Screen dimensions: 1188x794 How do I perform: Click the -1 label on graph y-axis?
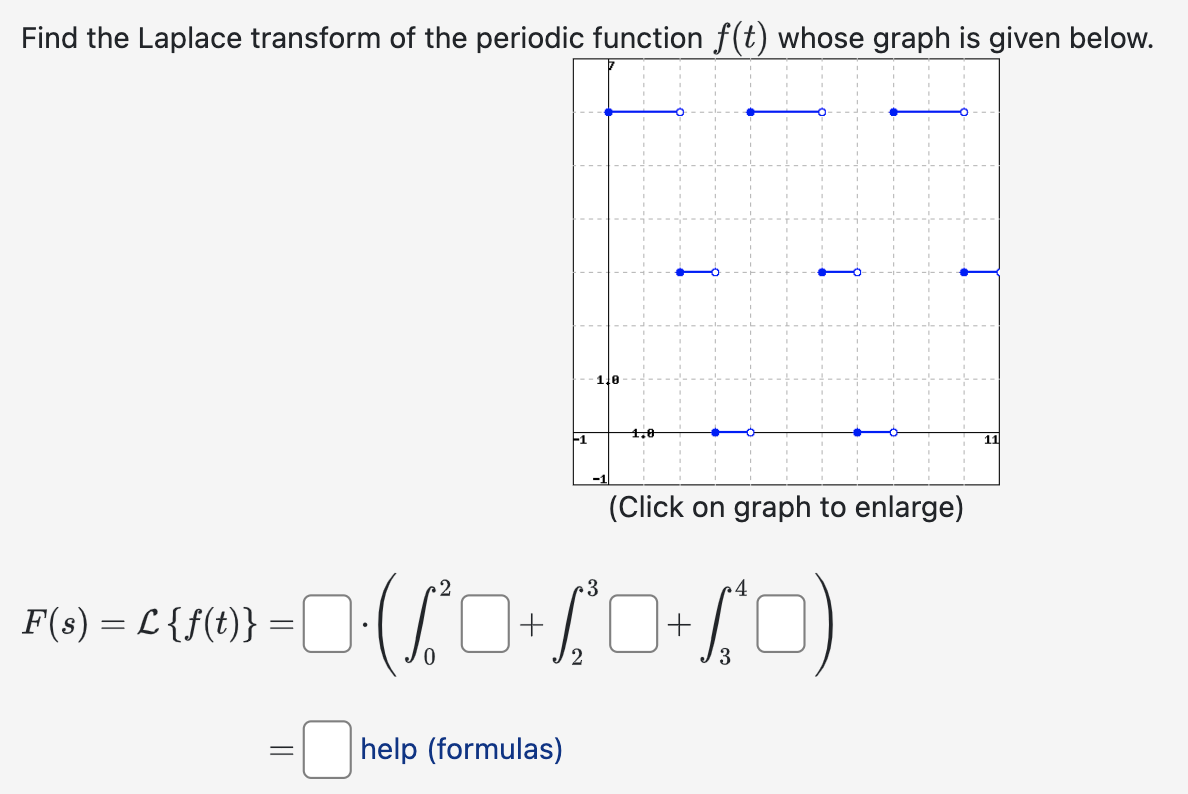tap(597, 477)
